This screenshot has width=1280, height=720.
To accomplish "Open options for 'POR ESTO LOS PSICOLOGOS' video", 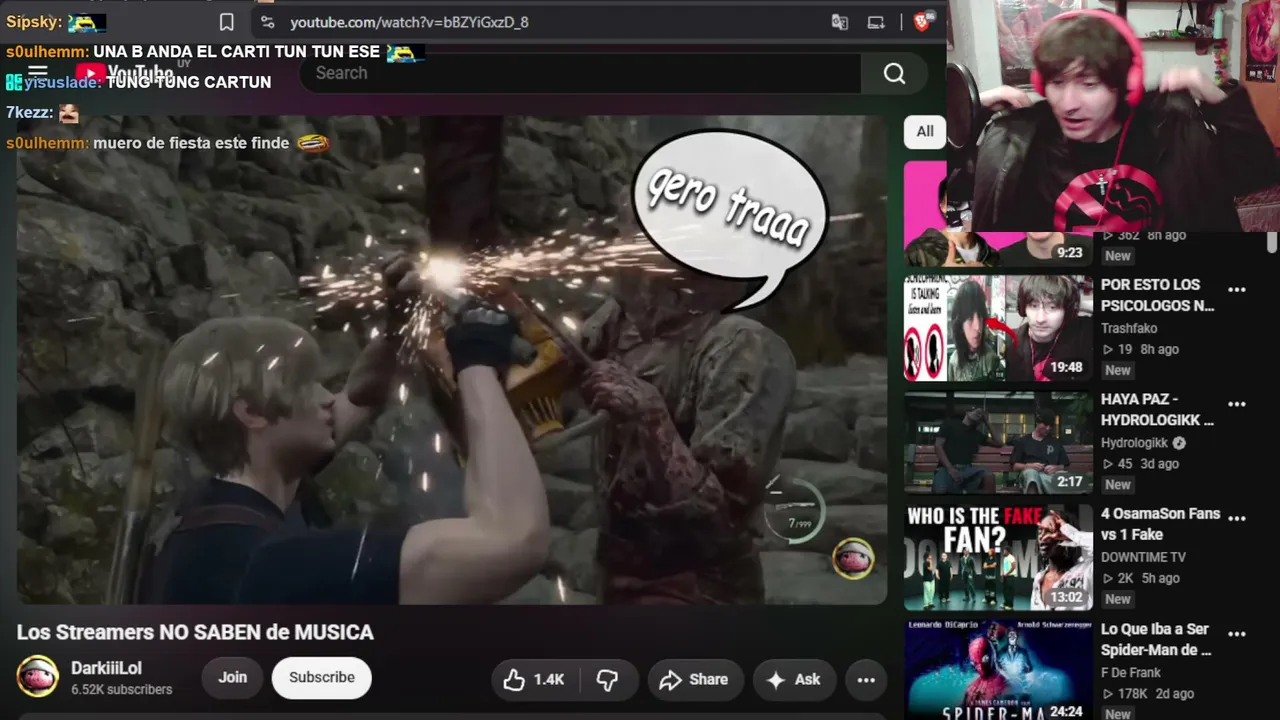I will click(1237, 290).
